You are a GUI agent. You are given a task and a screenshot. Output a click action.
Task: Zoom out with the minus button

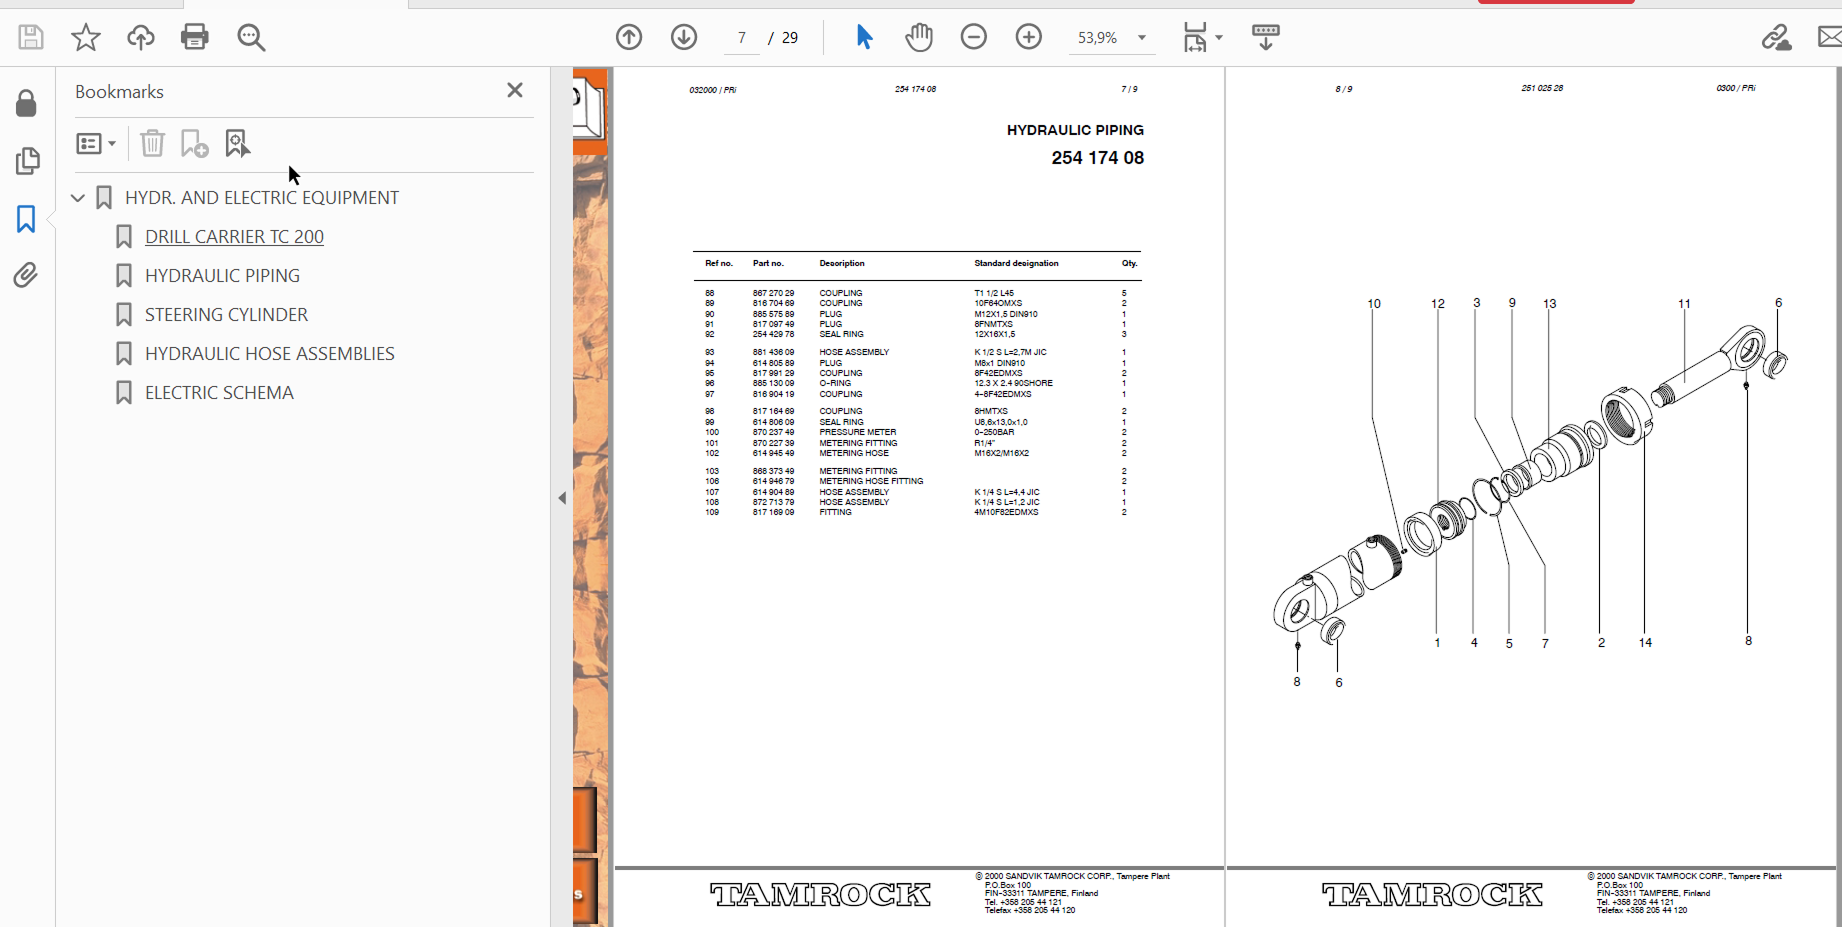pyautogui.click(x=973, y=38)
